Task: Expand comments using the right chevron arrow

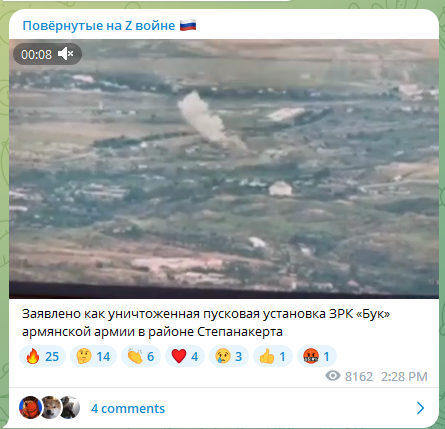Action: [421, 408]
